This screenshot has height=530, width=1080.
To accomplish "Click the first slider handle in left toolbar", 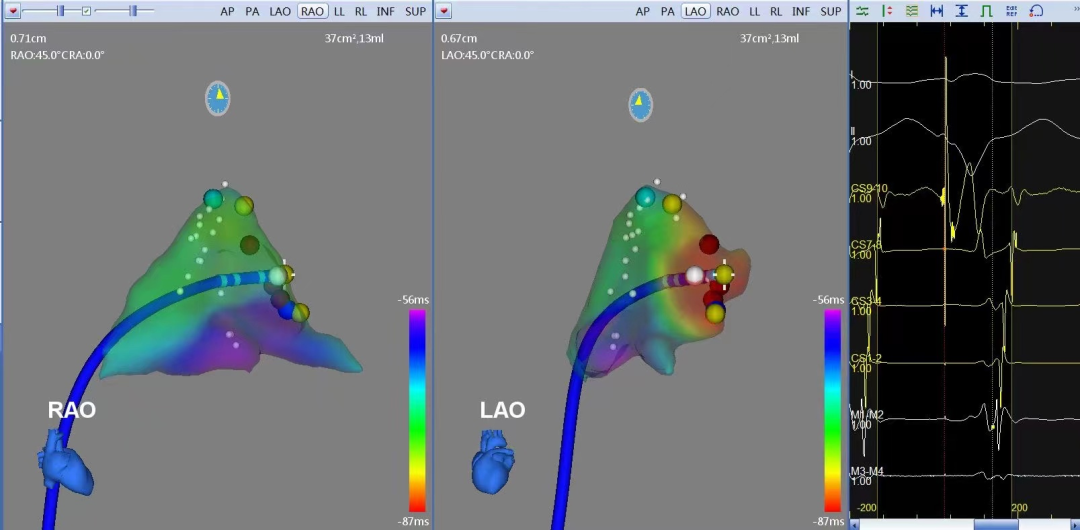I will click(60, 11).
